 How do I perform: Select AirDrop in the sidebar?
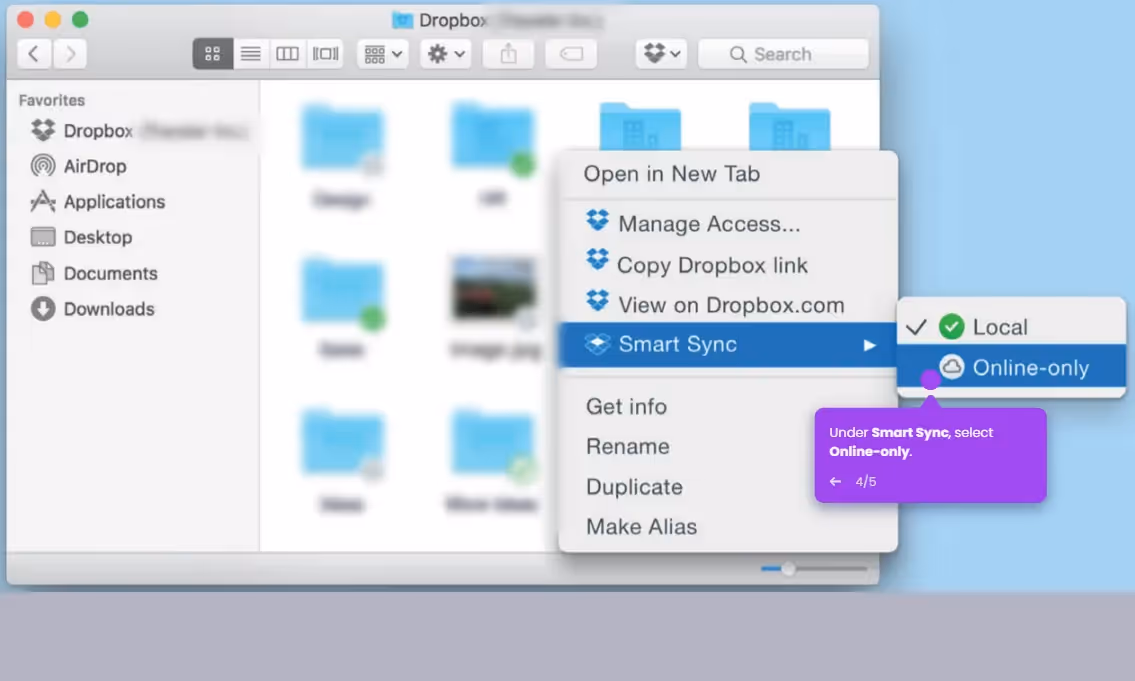(95, 166)
